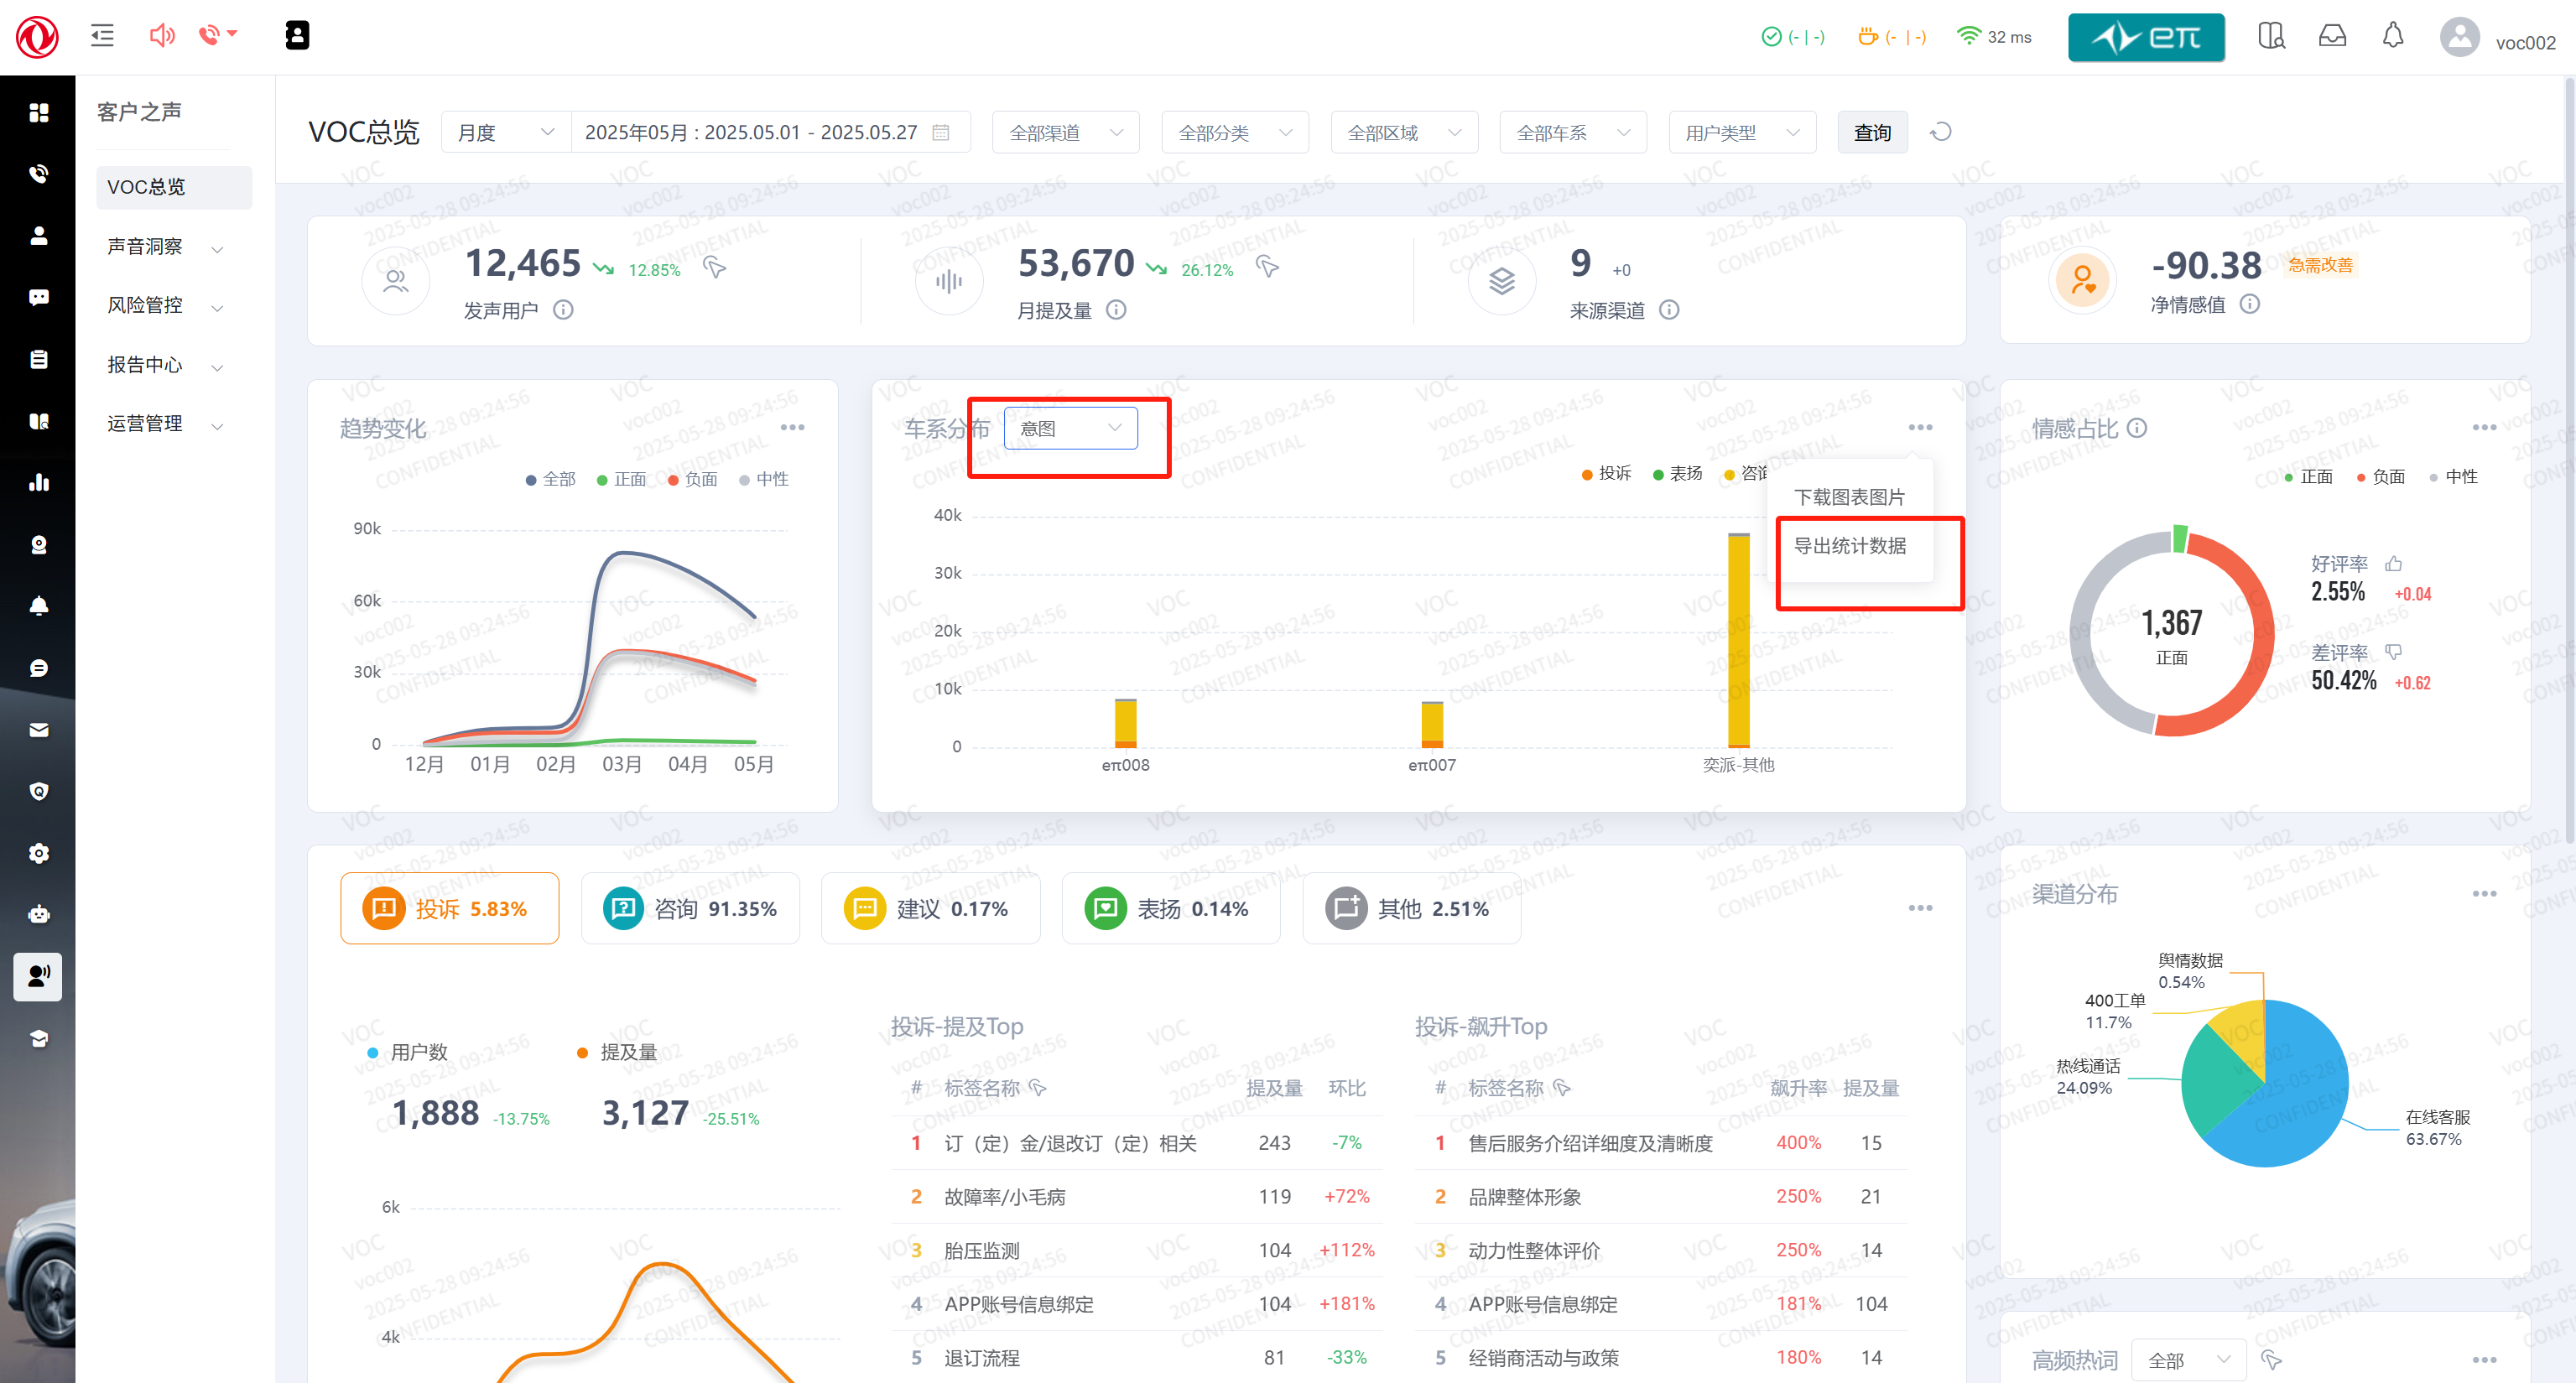2576x1383 pixels.
Task: Expand 报告中心 menu item
Action: (x=165, y=365)
